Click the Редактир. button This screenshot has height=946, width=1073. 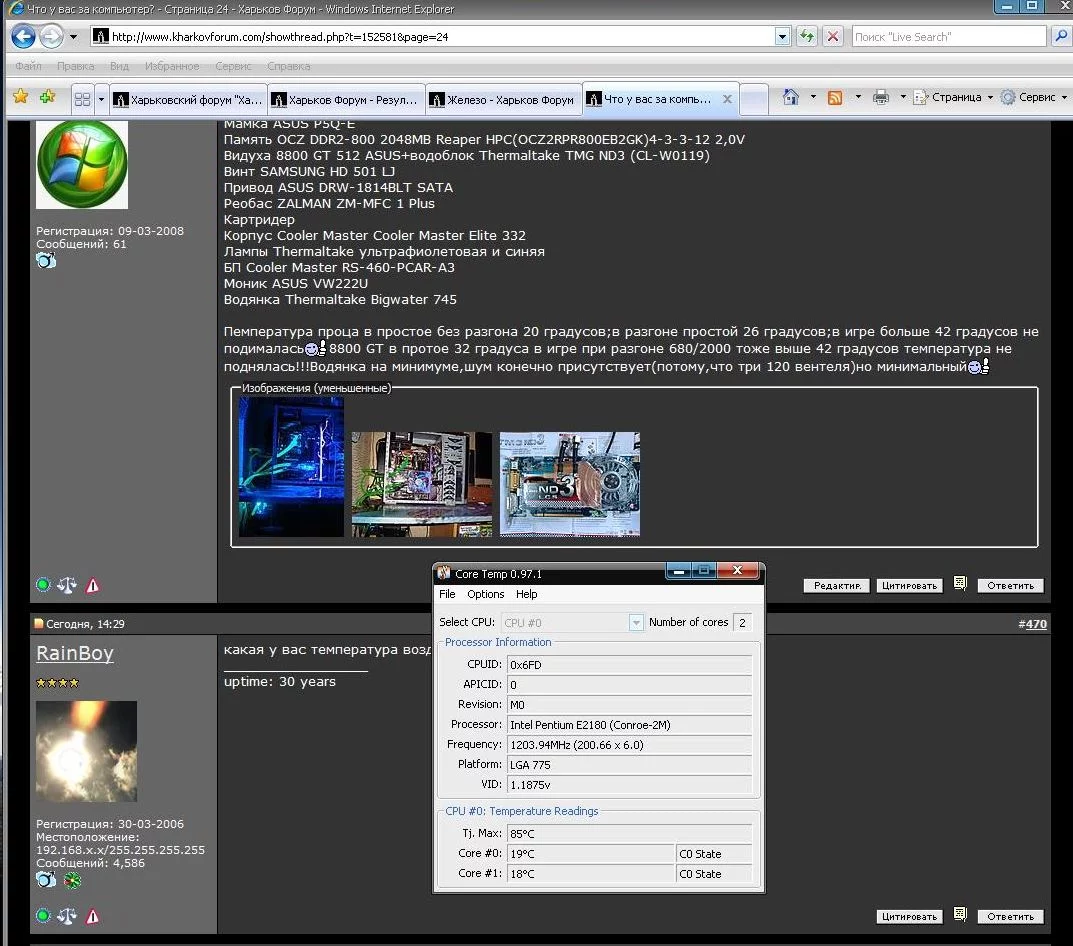837,585
